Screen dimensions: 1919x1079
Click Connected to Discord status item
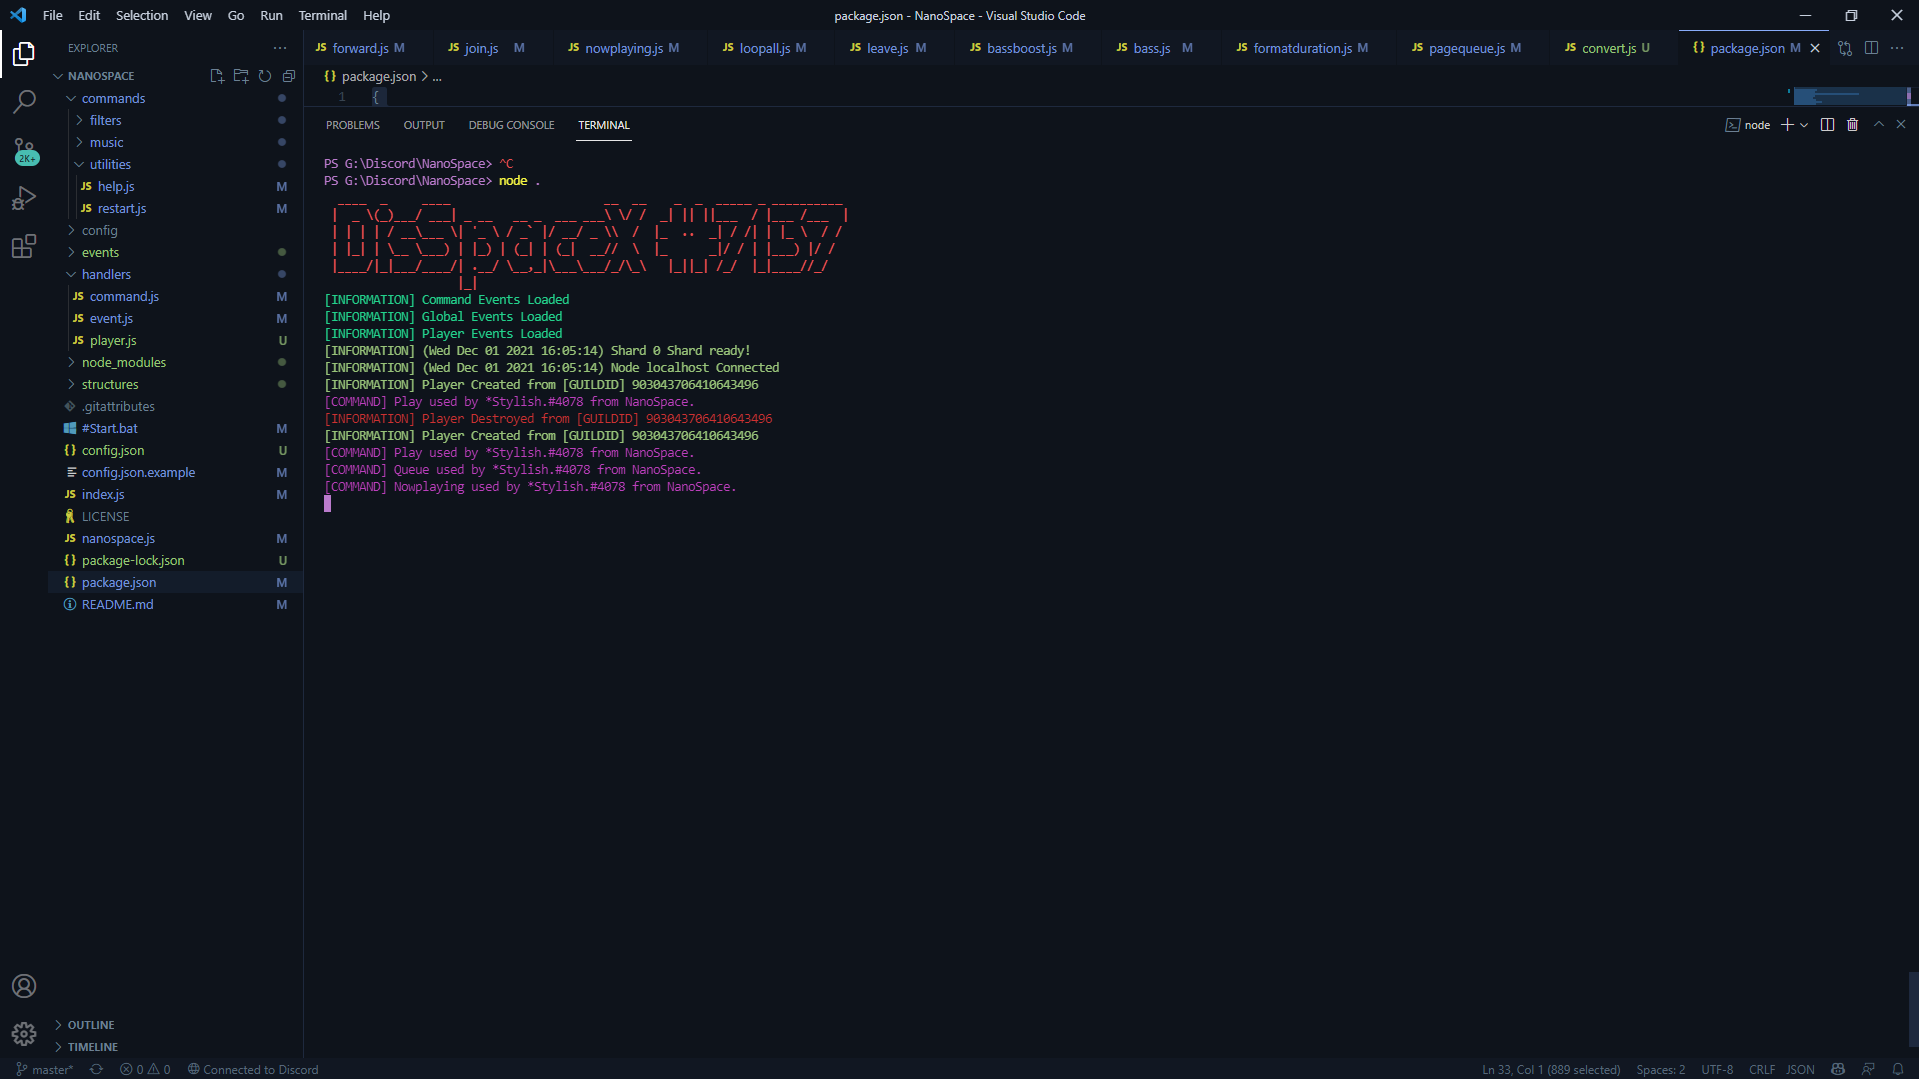point(253,1069)
